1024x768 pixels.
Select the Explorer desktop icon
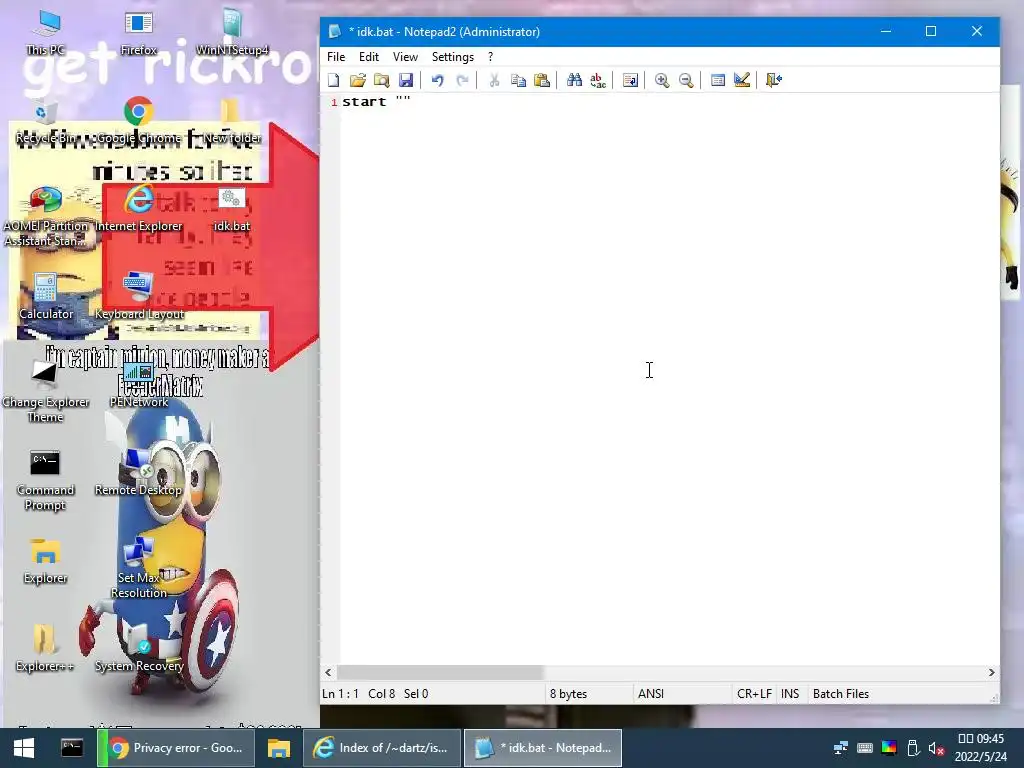[45, 562]
